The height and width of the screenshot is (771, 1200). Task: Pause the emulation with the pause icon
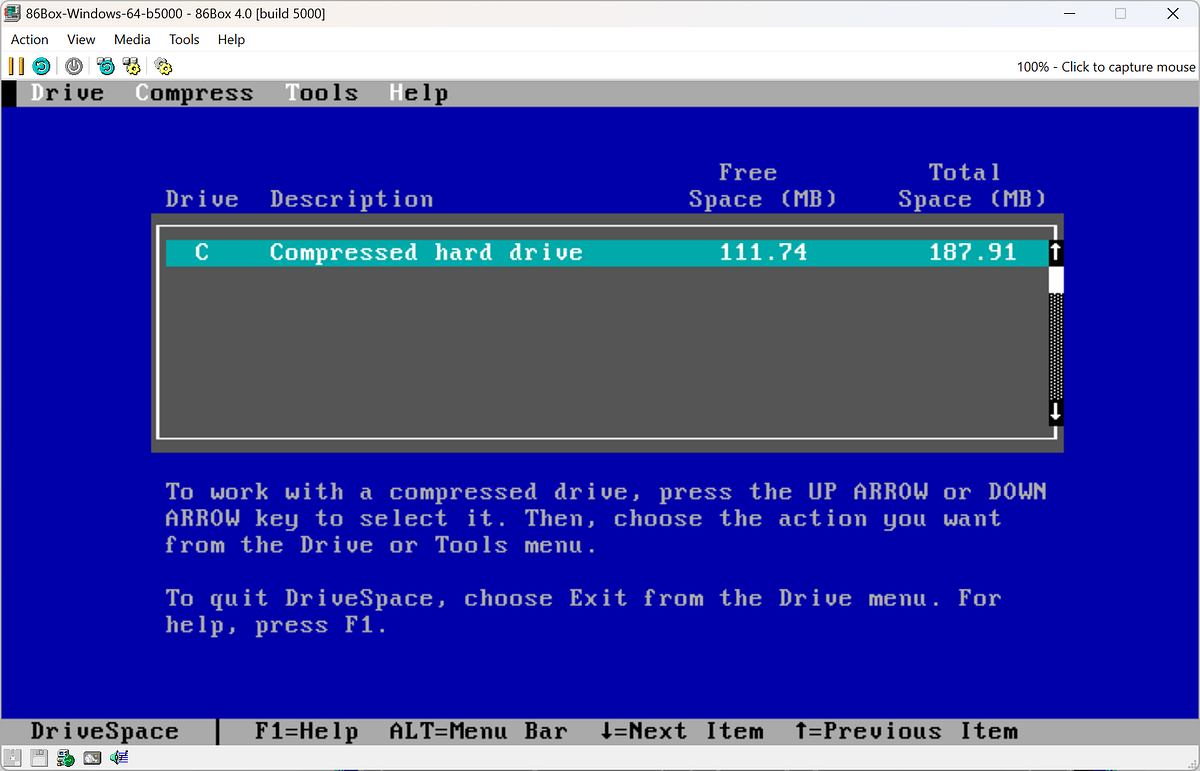[16, 66]
